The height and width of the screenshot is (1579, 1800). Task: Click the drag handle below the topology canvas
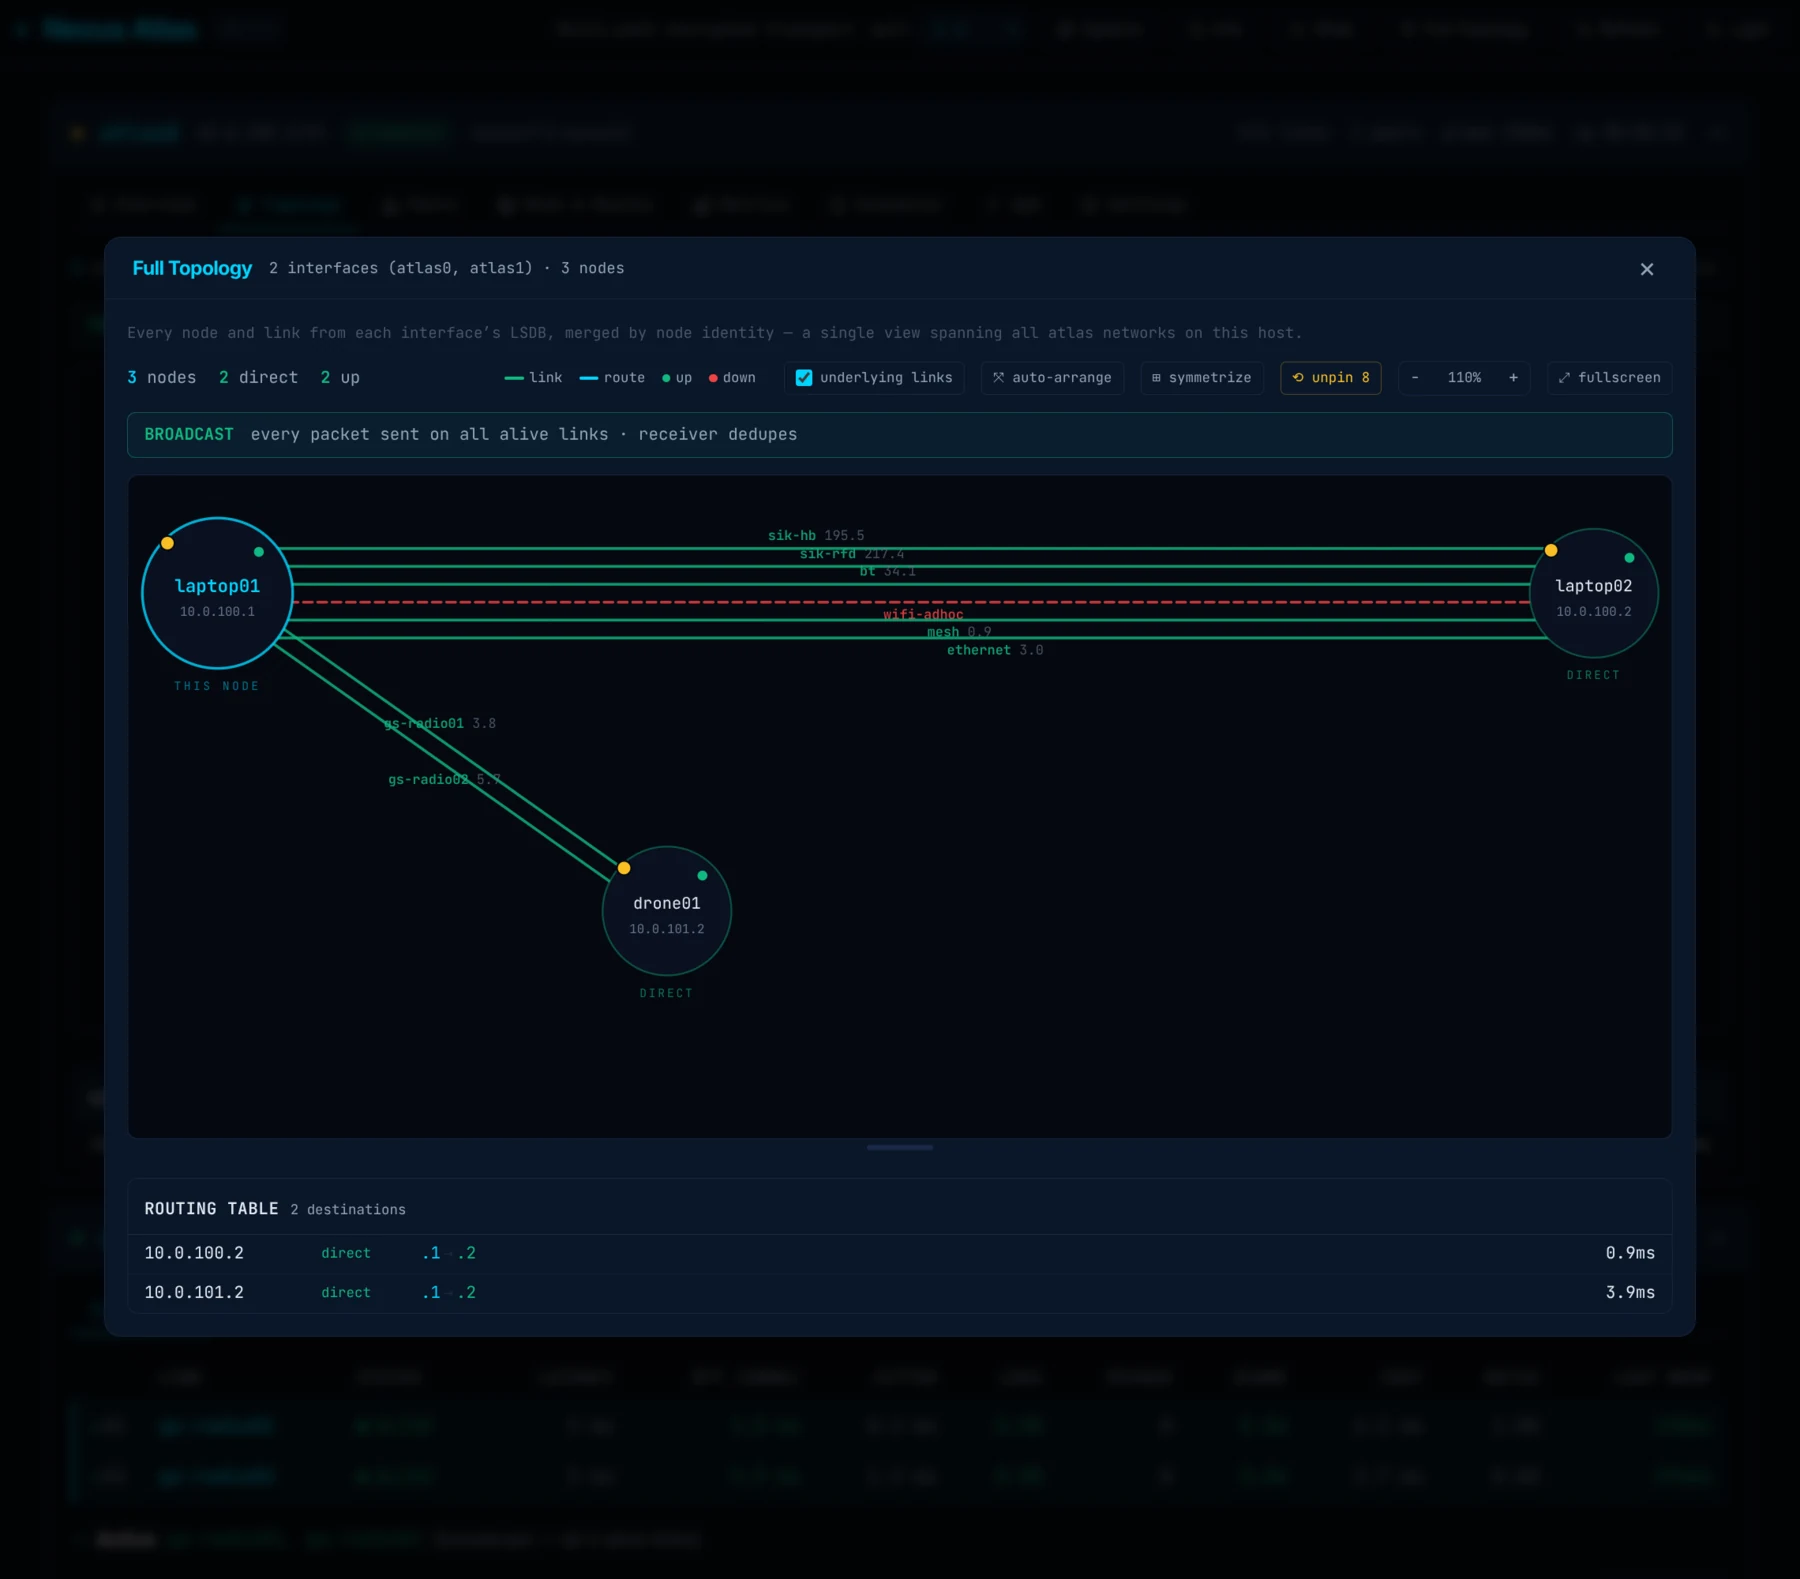[900, 1148]
